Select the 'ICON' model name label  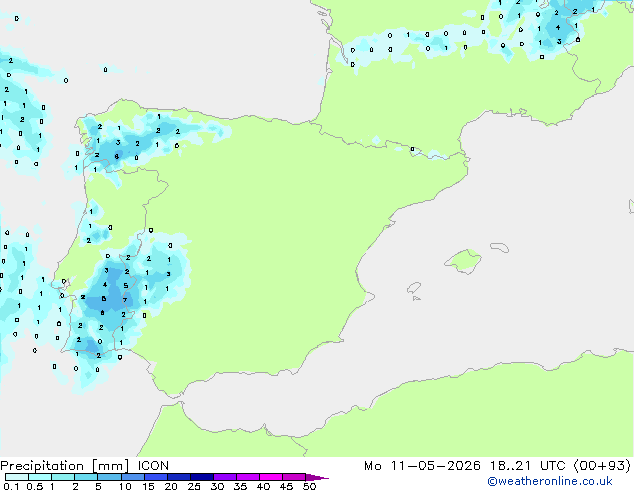coord(153,466)
